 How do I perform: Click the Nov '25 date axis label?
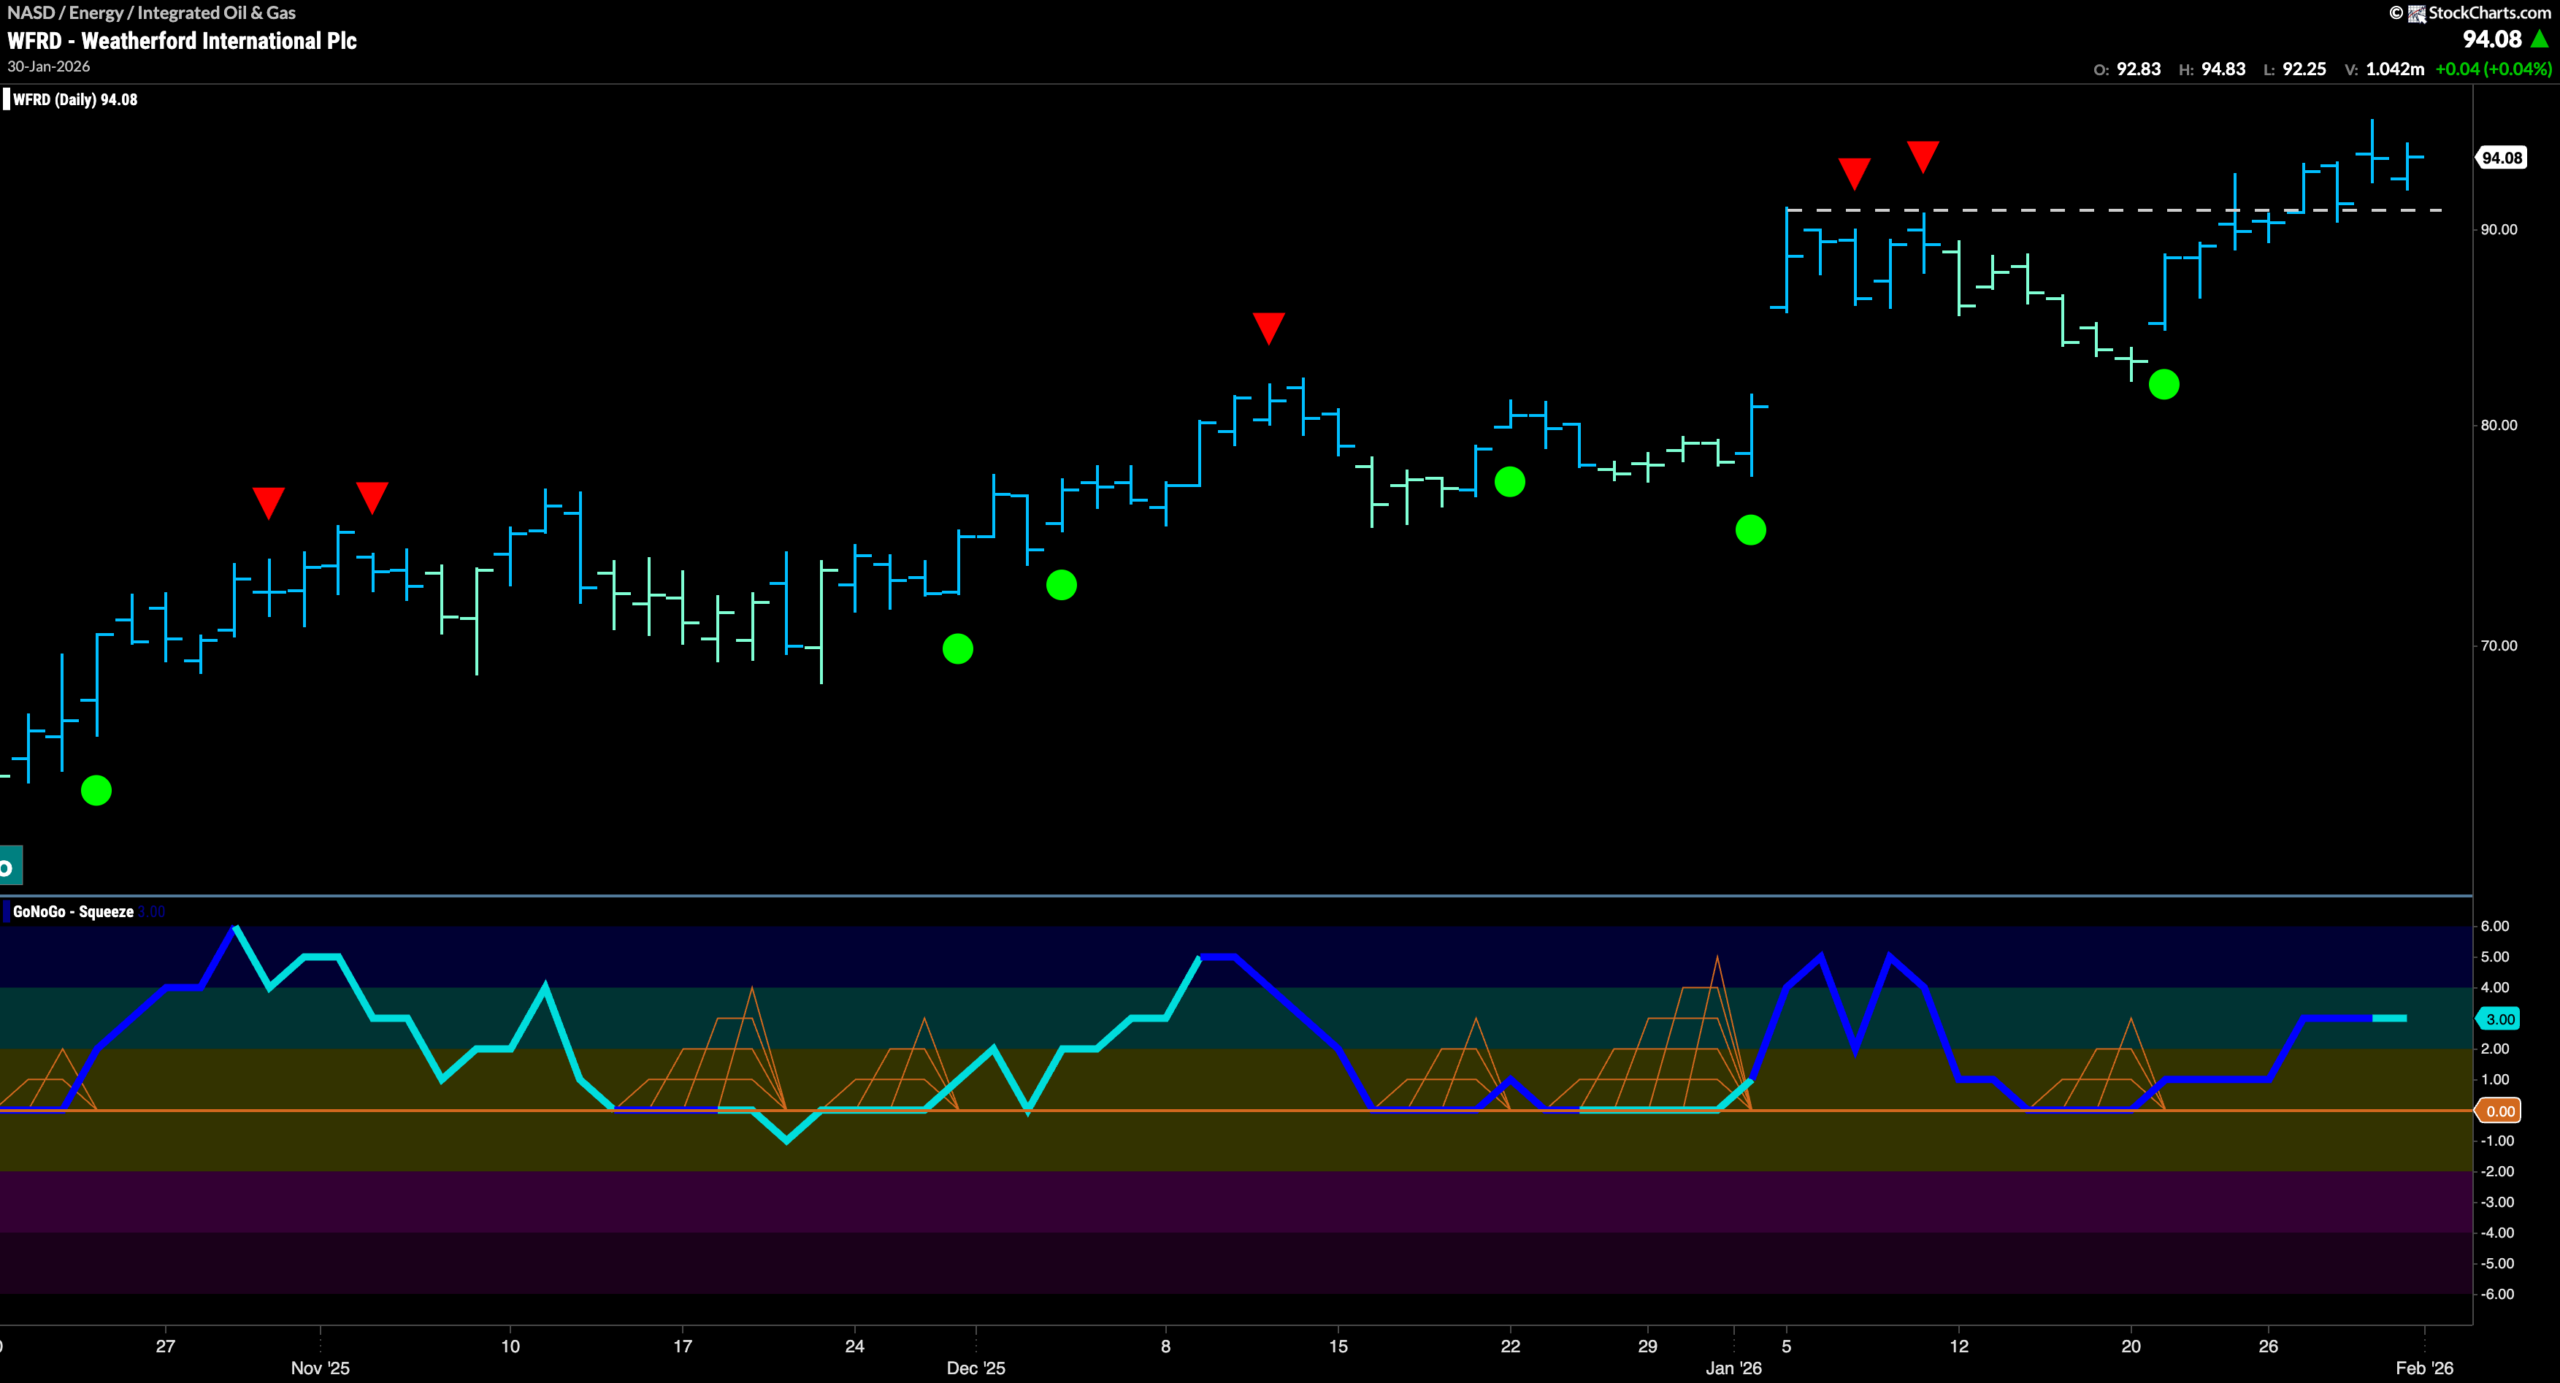(x=320, y=1368)
